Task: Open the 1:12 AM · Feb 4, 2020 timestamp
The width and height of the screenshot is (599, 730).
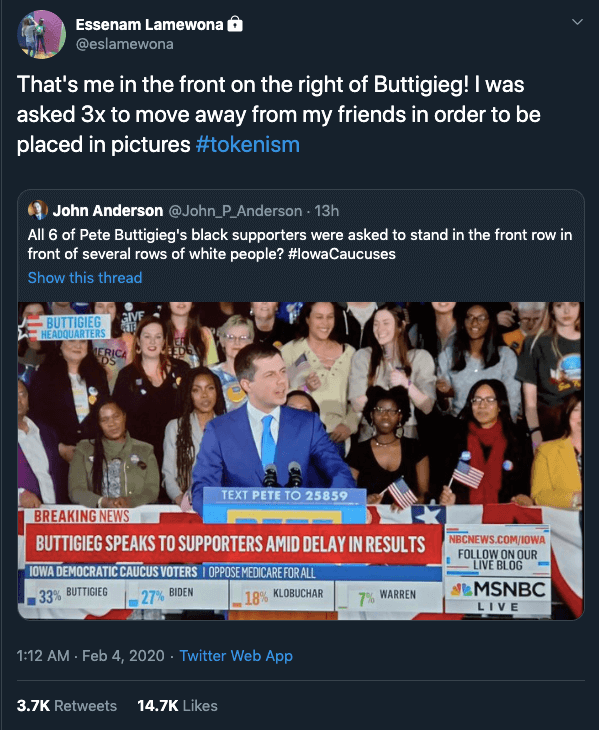Action: [x=90, y=656]
